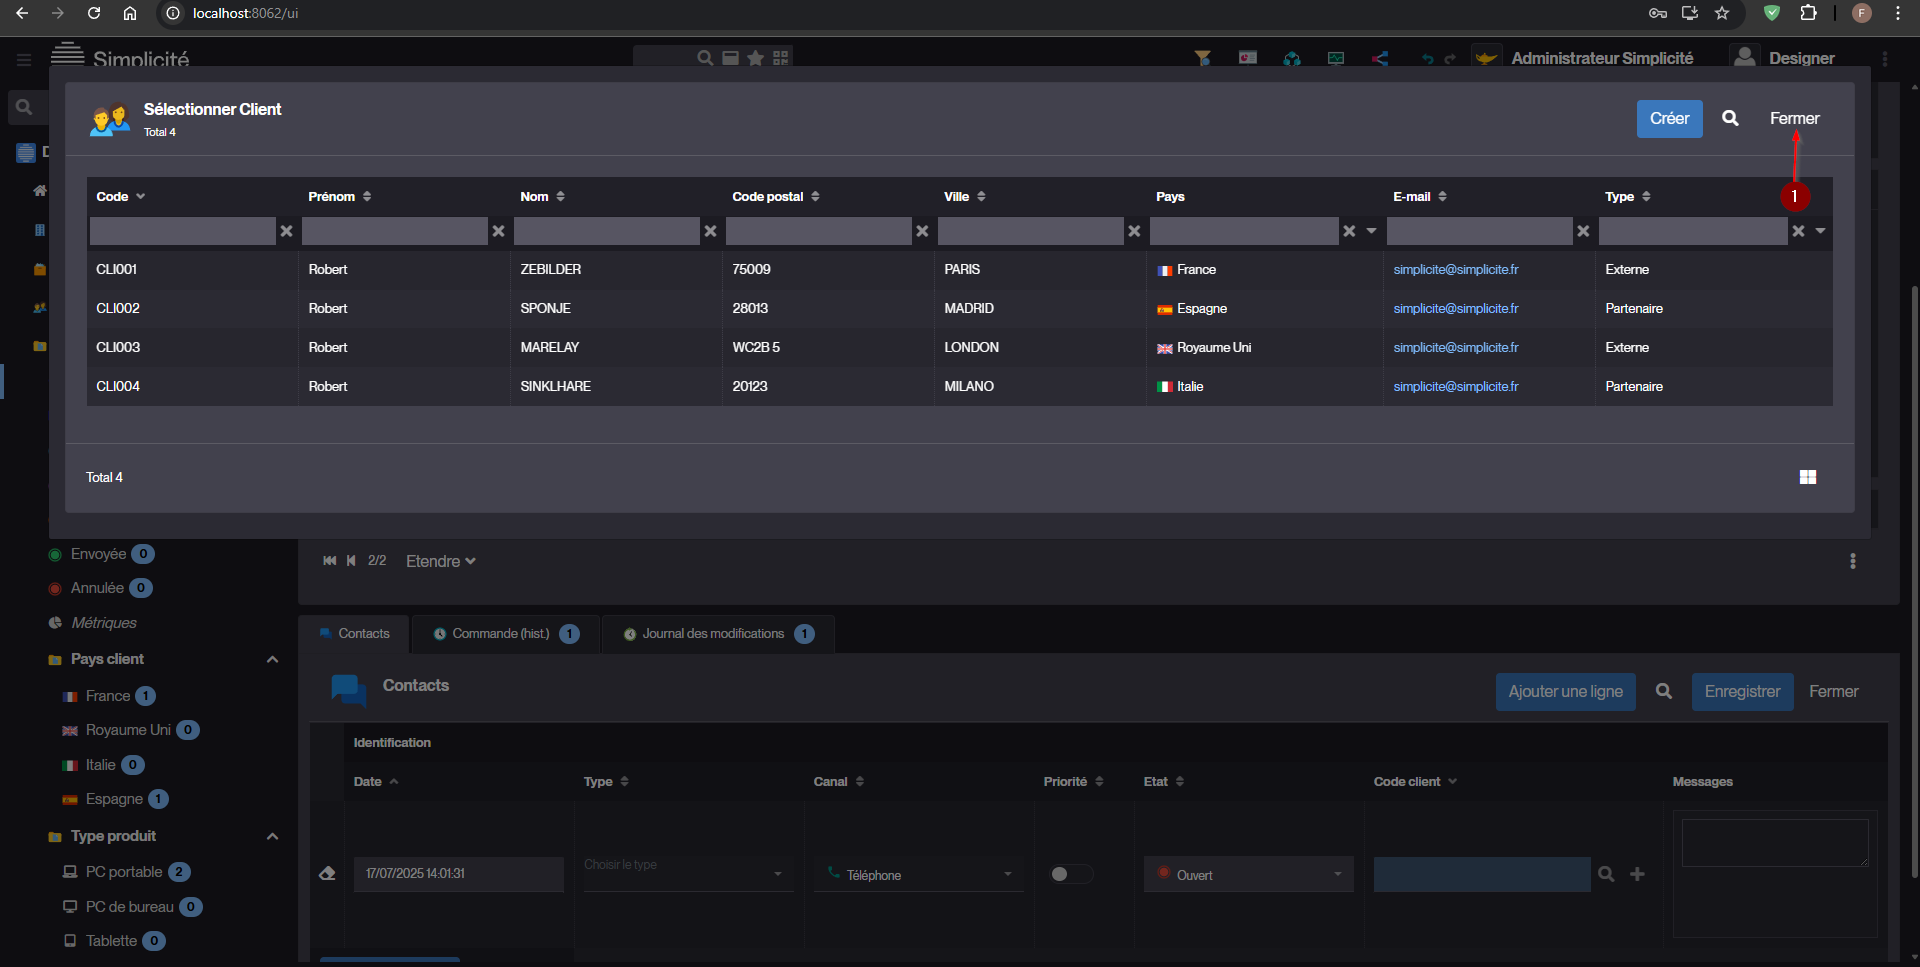Click the search magnifier in Sélectionner Client header
Screen dimensions: 1920x967
[1730, 118]
